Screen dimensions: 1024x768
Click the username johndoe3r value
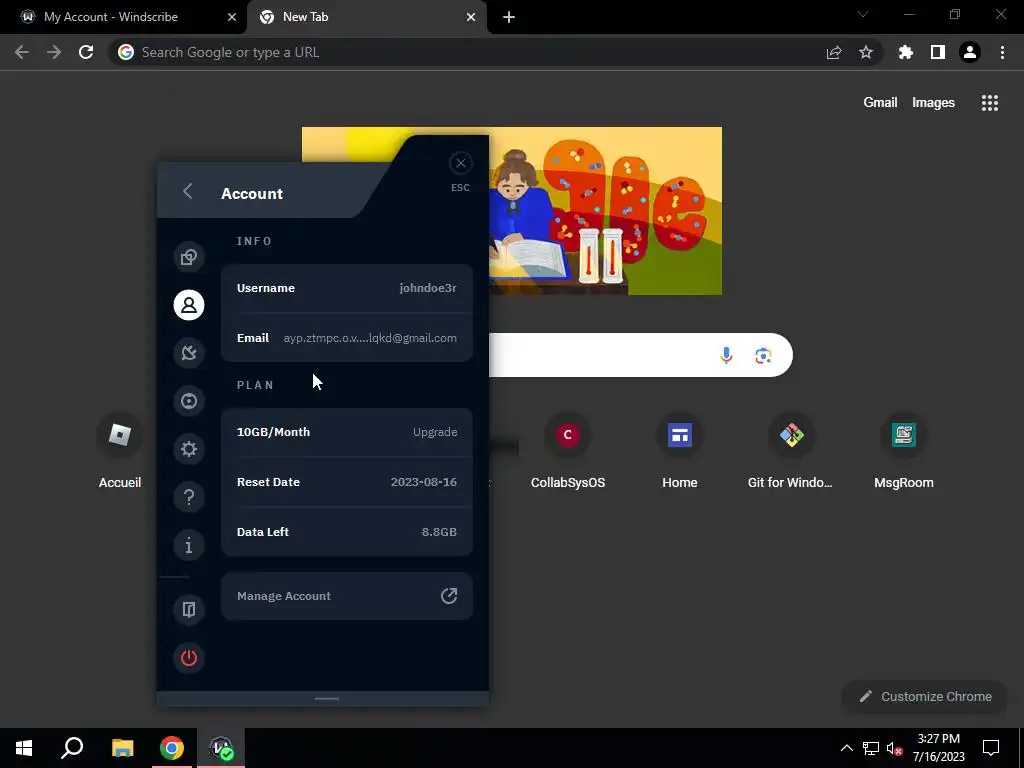point(428,288)
